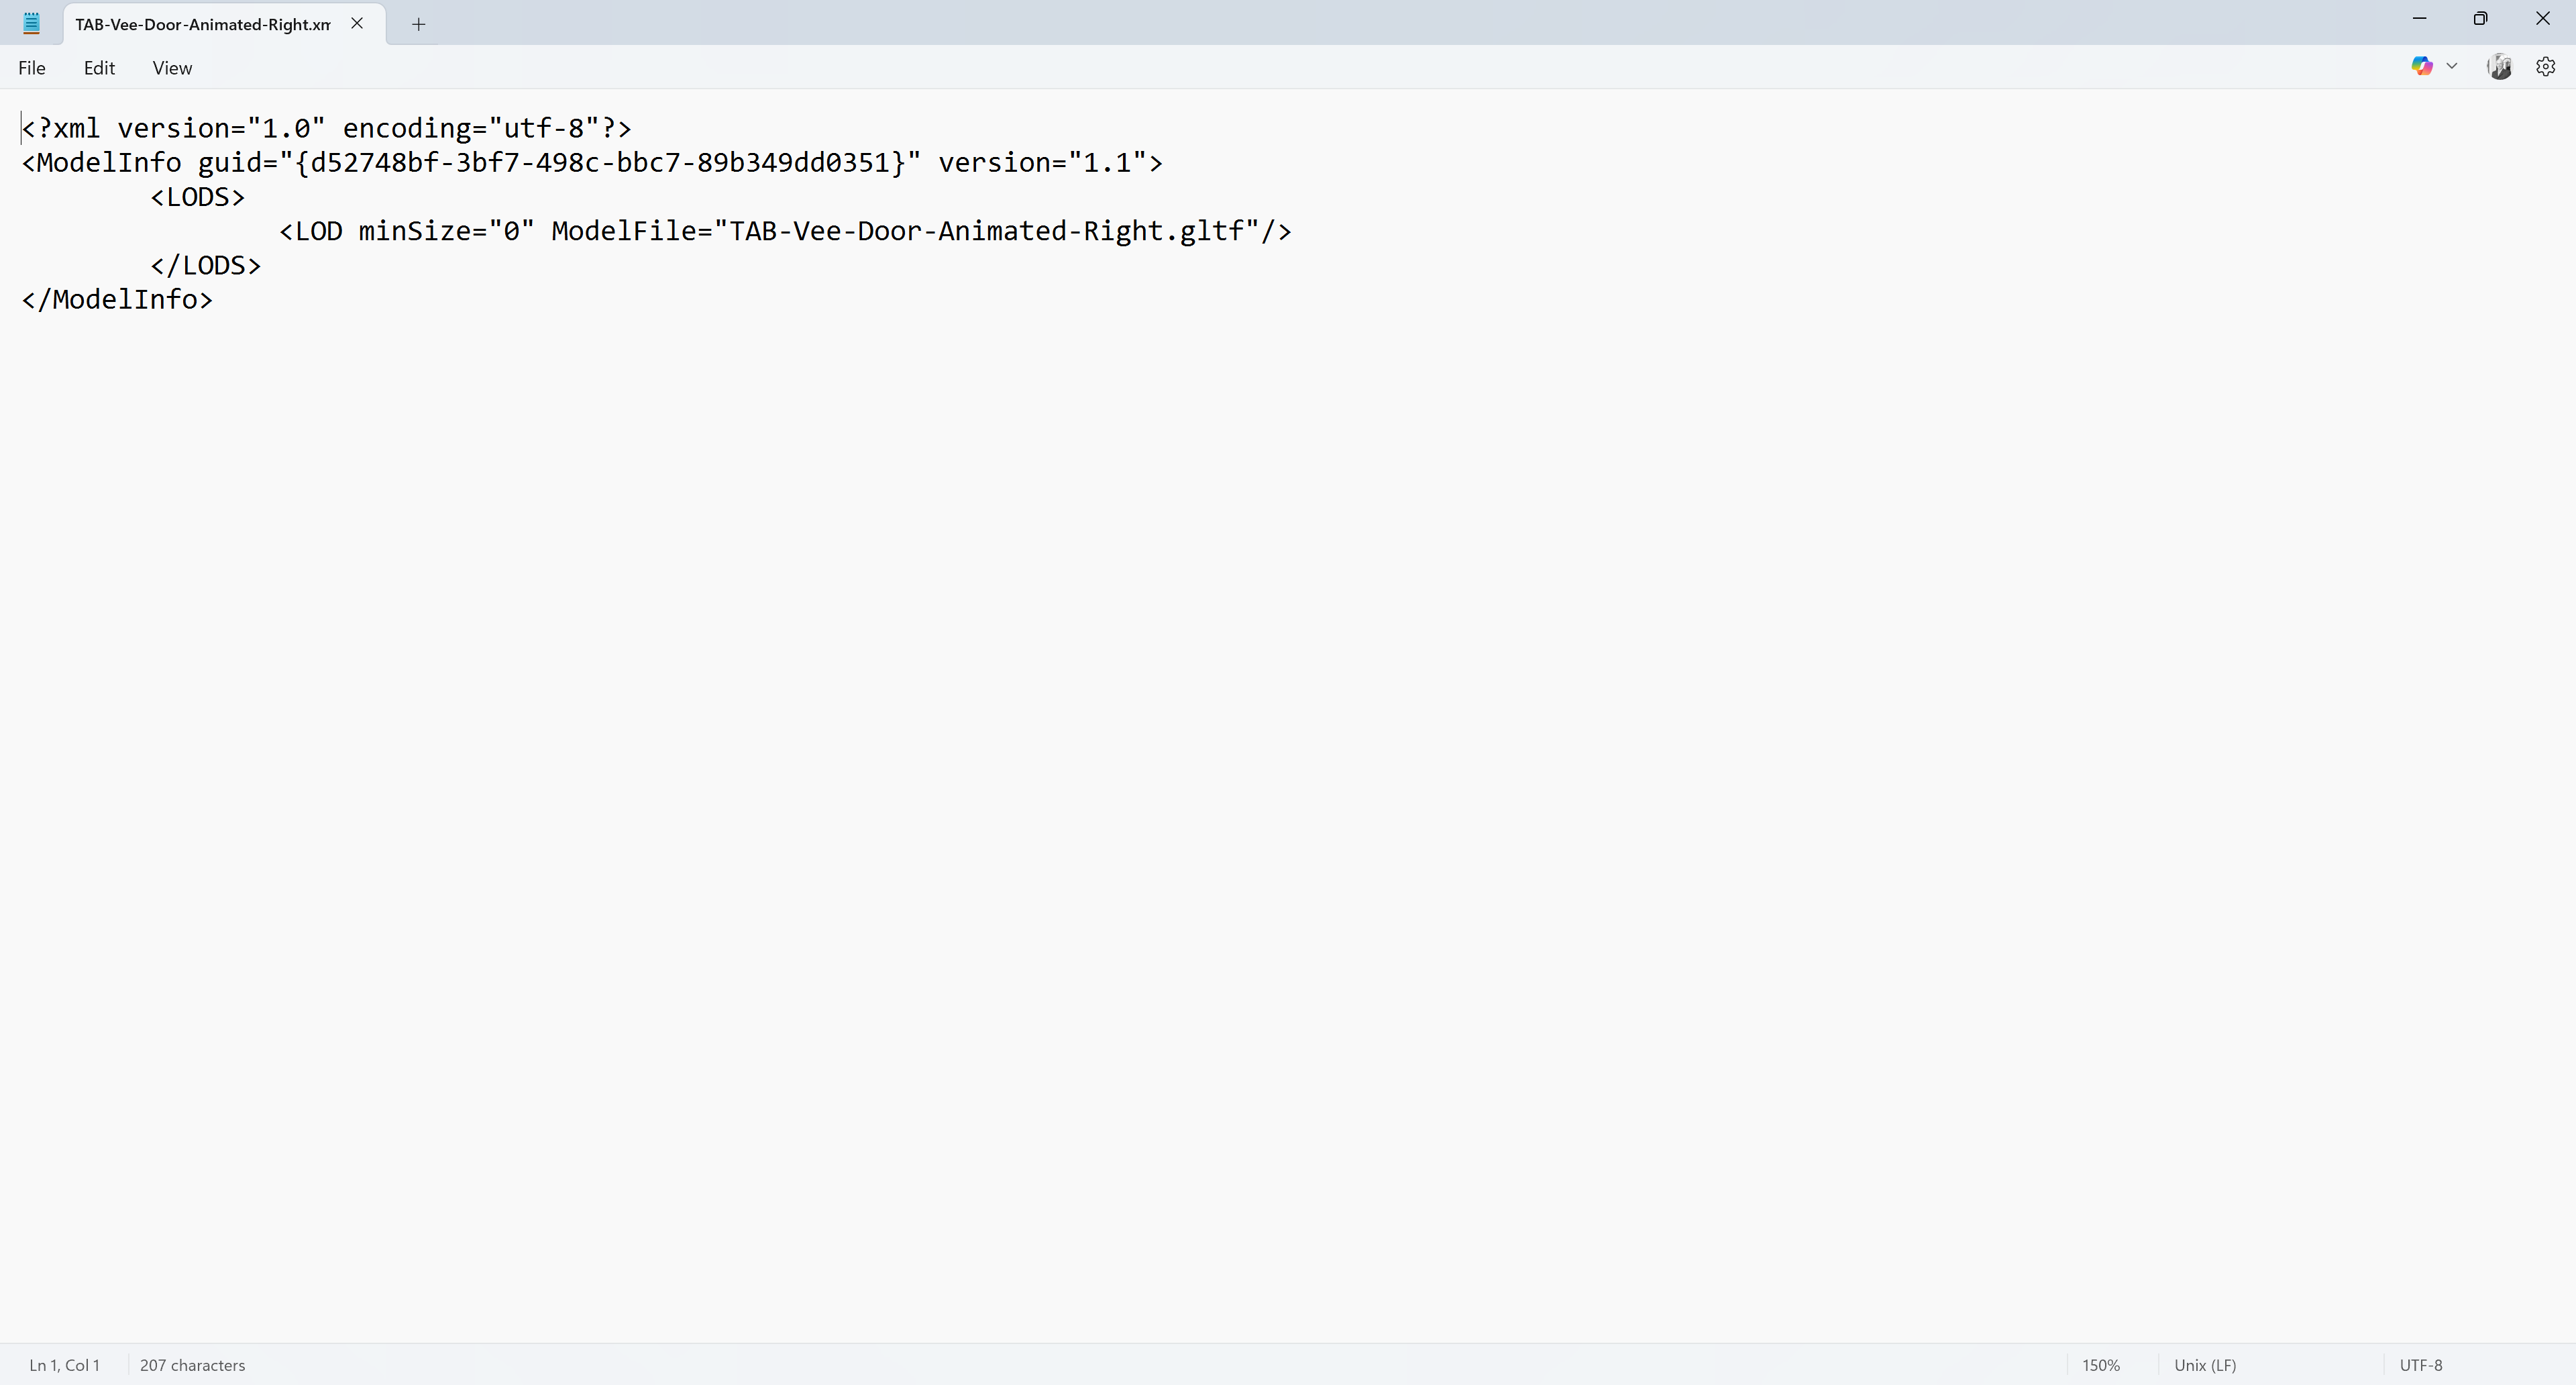This screenshot has height=1385, width=2576.
Task: Click the 207 characters count in status bar
Action: pos(192,1365)
